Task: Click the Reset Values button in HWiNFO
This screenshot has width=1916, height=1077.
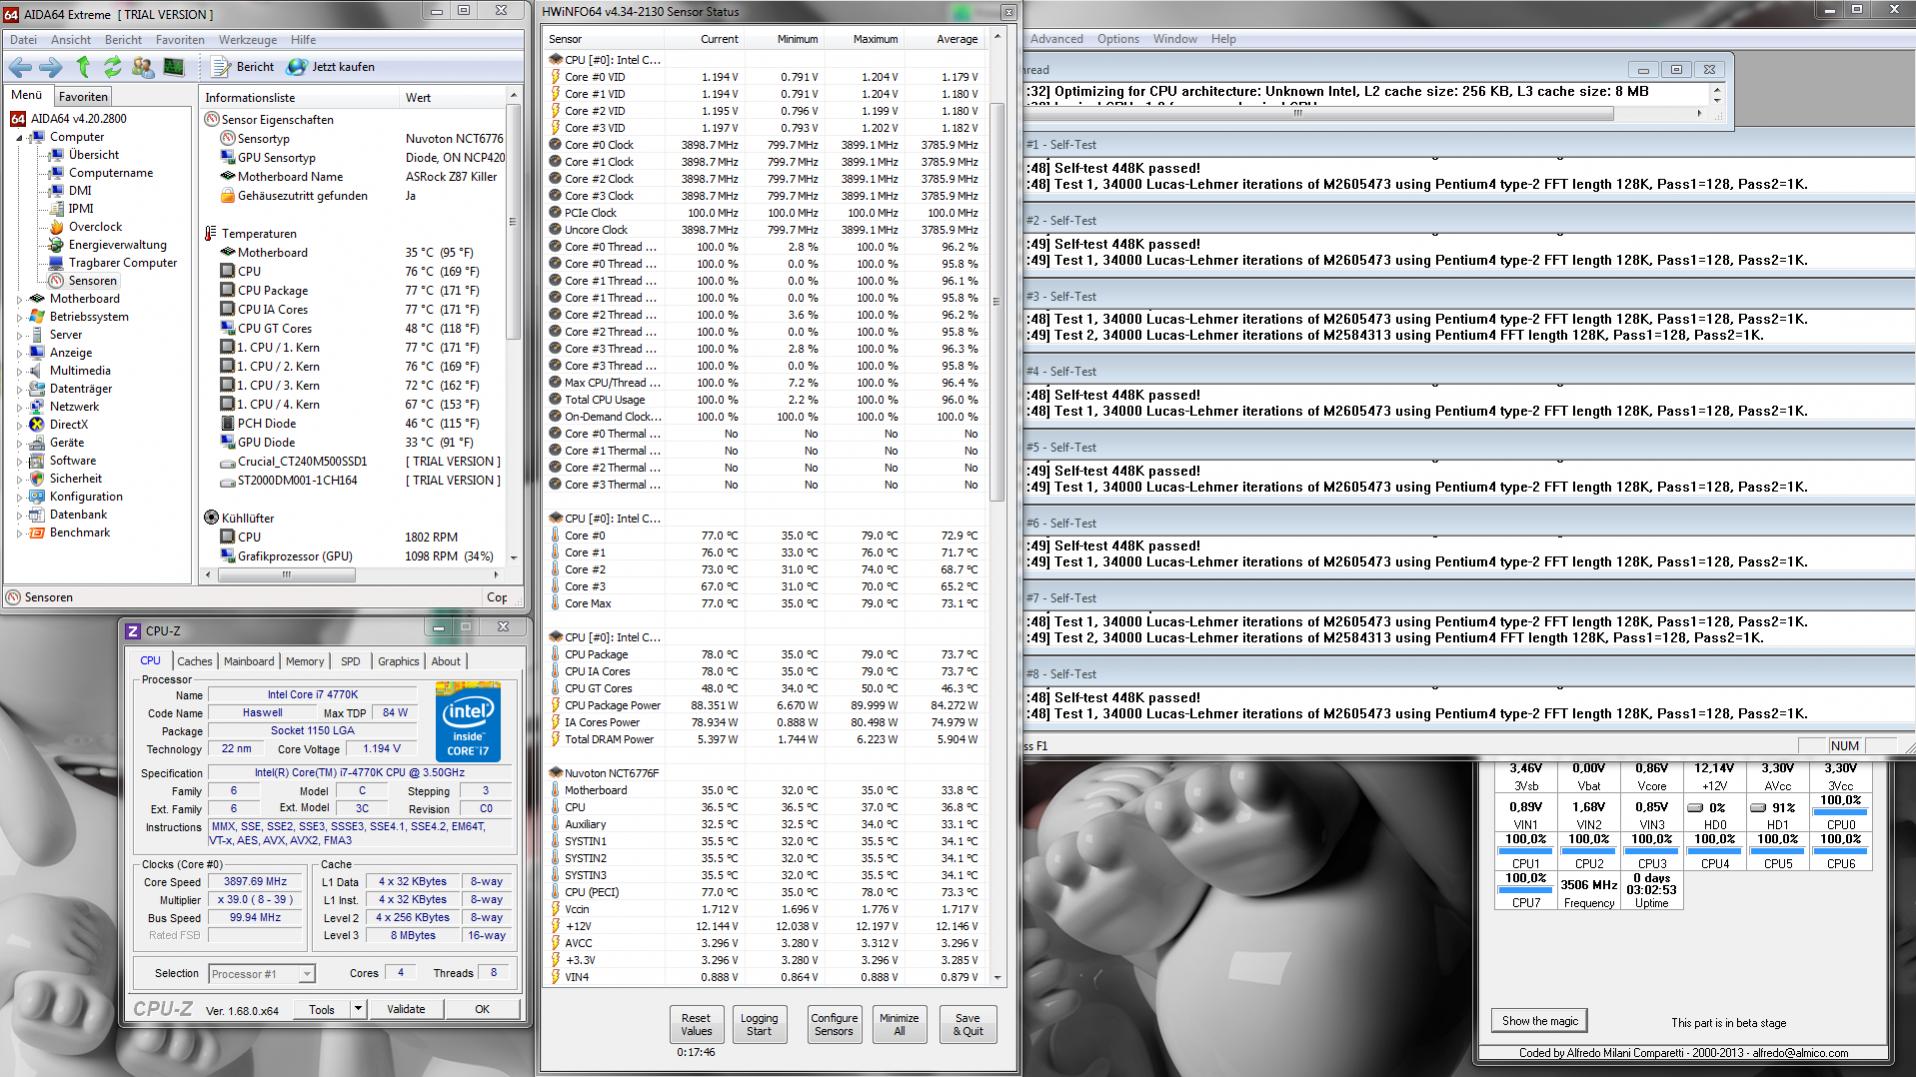Action: pyautogui.click(x=696, y=1025)
